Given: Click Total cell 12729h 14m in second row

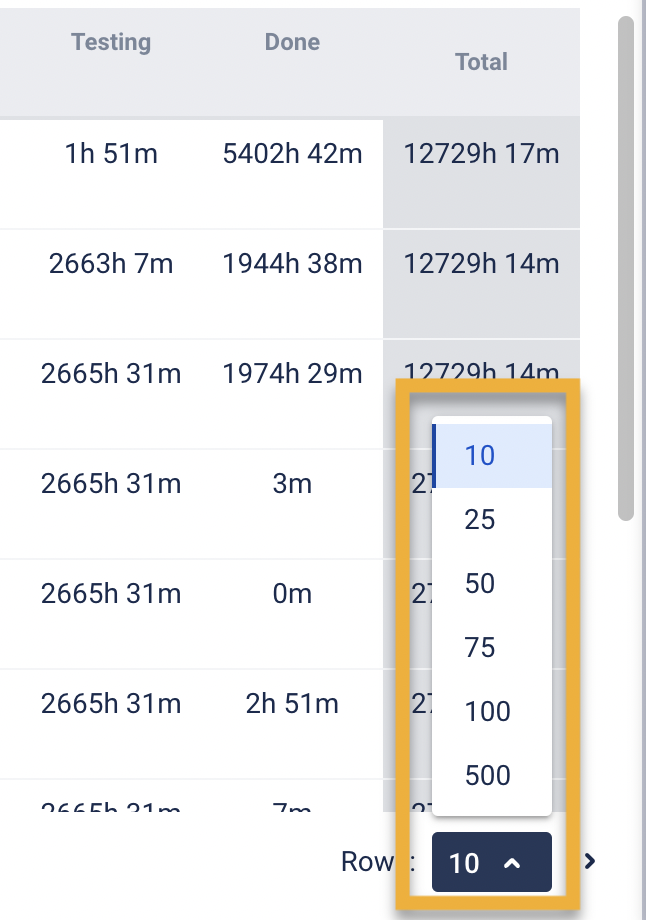Looking at the screenshot, I should click(x=481, y=264).
